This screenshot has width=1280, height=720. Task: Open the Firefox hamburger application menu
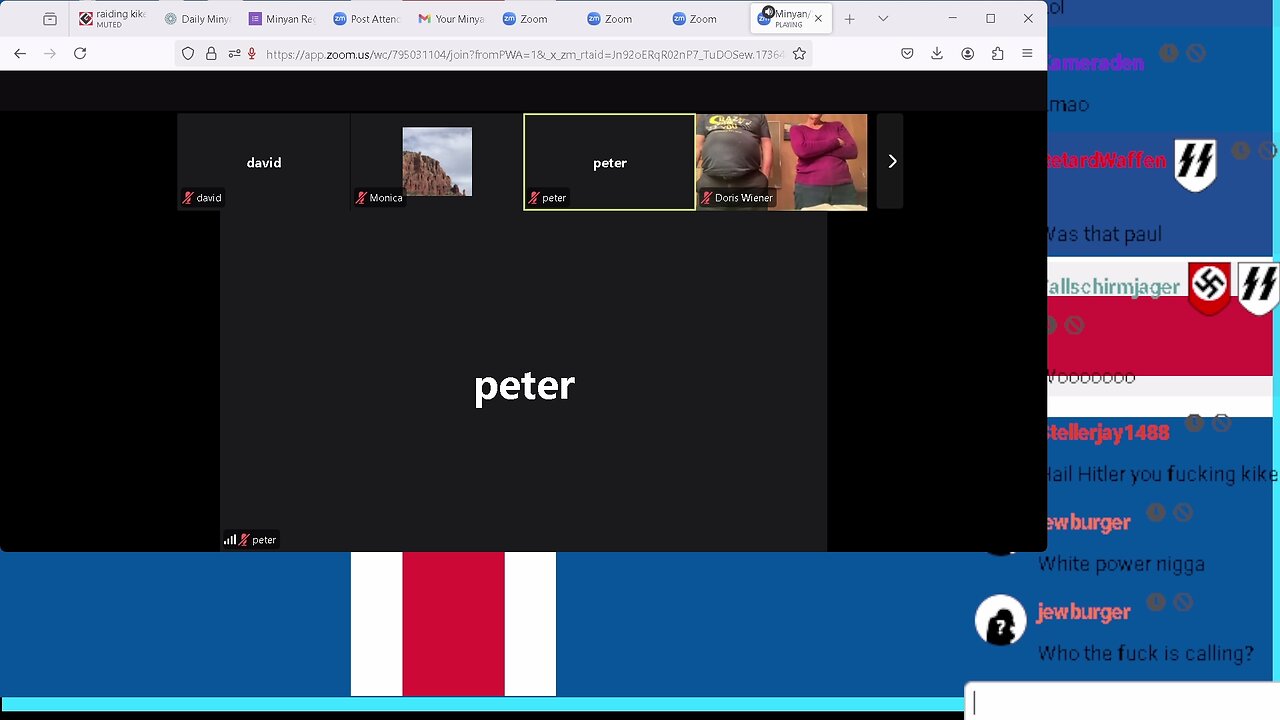point(1027,54)
